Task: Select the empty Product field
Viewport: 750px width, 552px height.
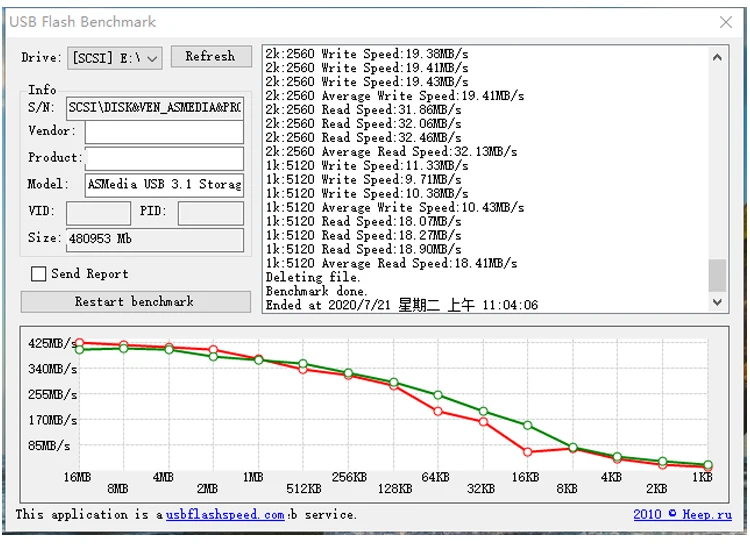Action: (164, 158)
